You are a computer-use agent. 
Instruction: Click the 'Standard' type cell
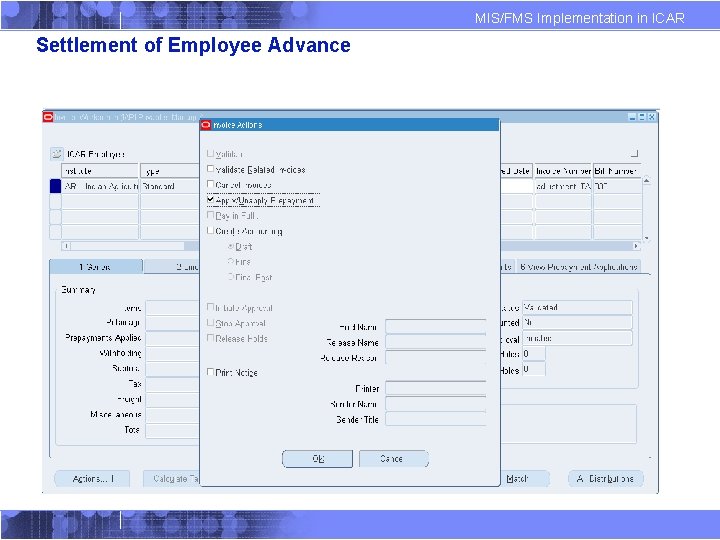point(170,186)
